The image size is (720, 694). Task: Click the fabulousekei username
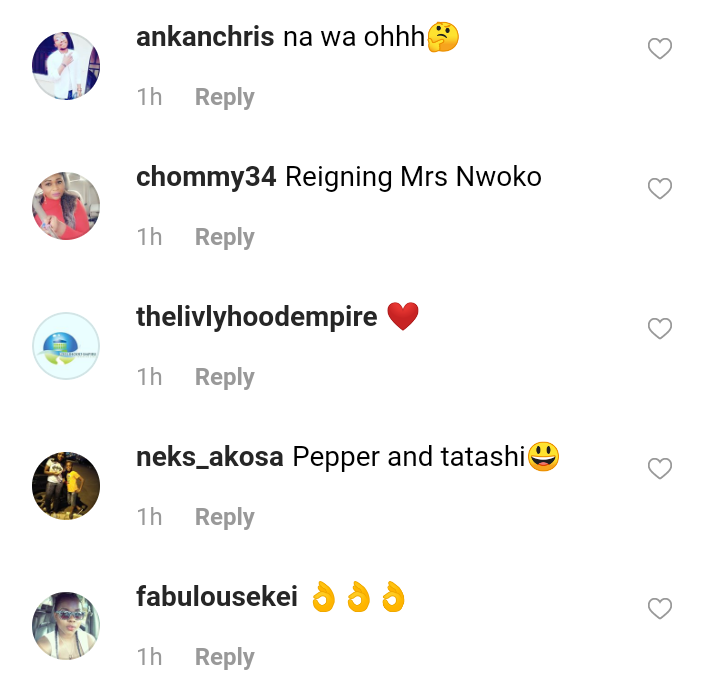[217, 598]
